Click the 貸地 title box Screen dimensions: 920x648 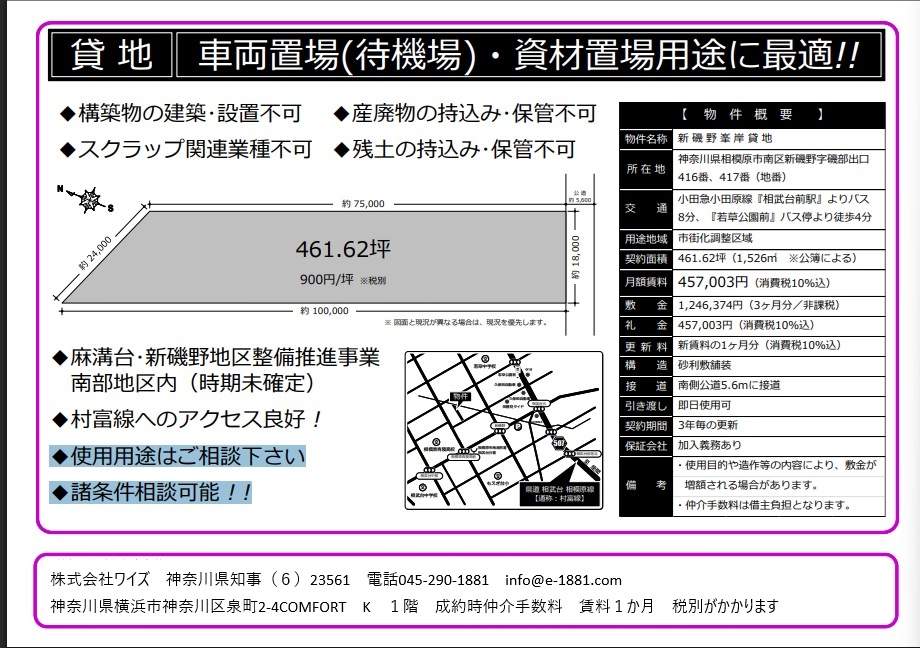point(110,55)
